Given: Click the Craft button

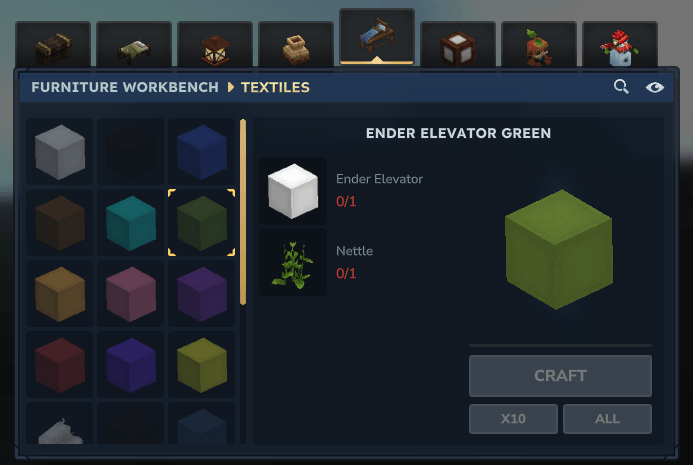Looking at the screenshot, I should (x=560, y=376).
